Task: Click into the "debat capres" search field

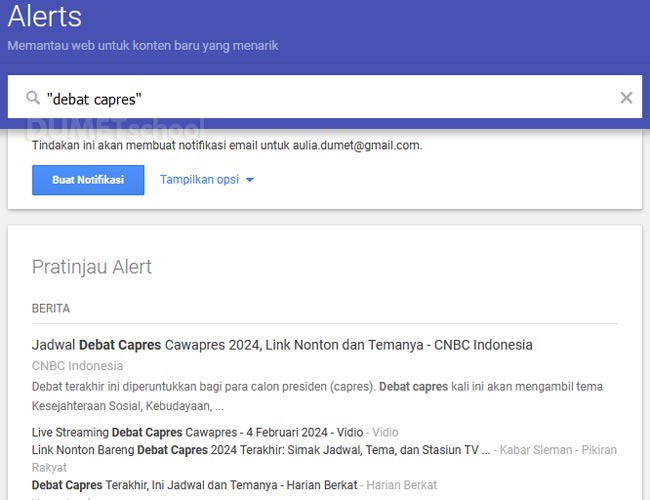Action: 325,97
